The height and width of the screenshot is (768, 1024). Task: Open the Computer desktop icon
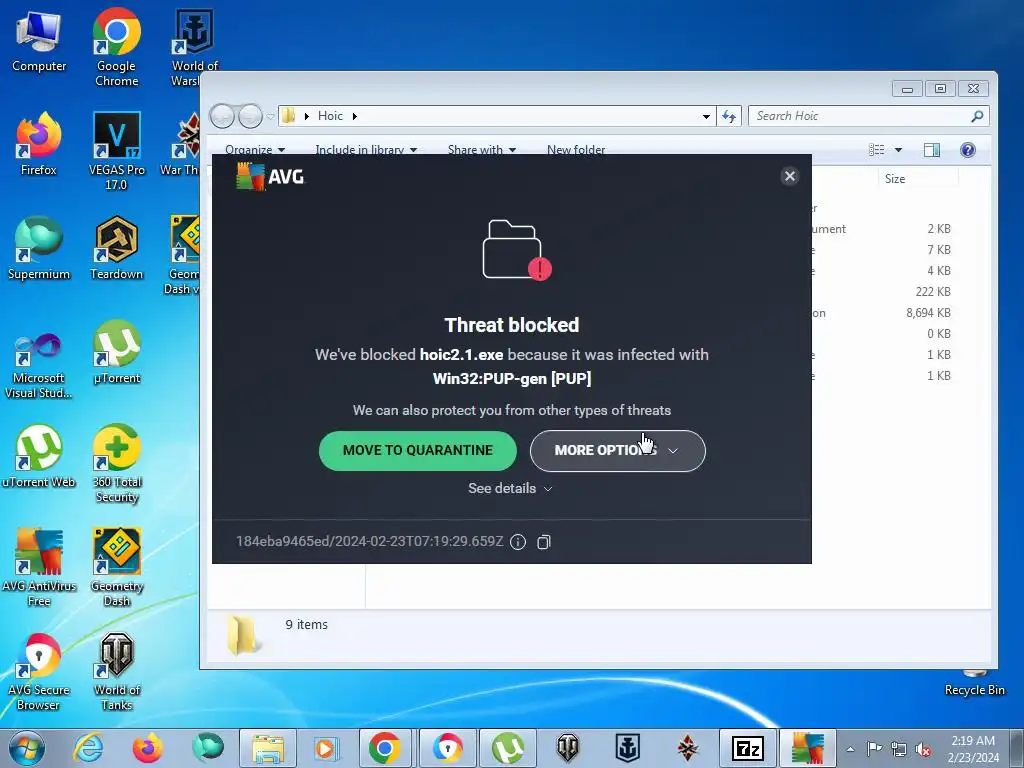39,42
